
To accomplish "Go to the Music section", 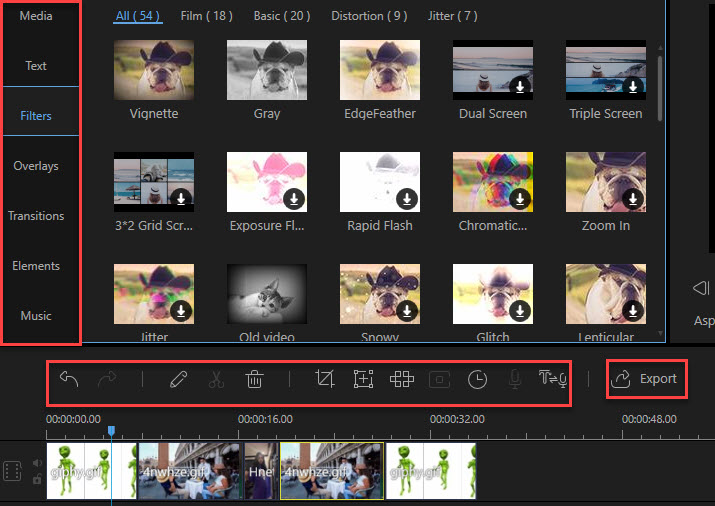I will pos(36,316).
